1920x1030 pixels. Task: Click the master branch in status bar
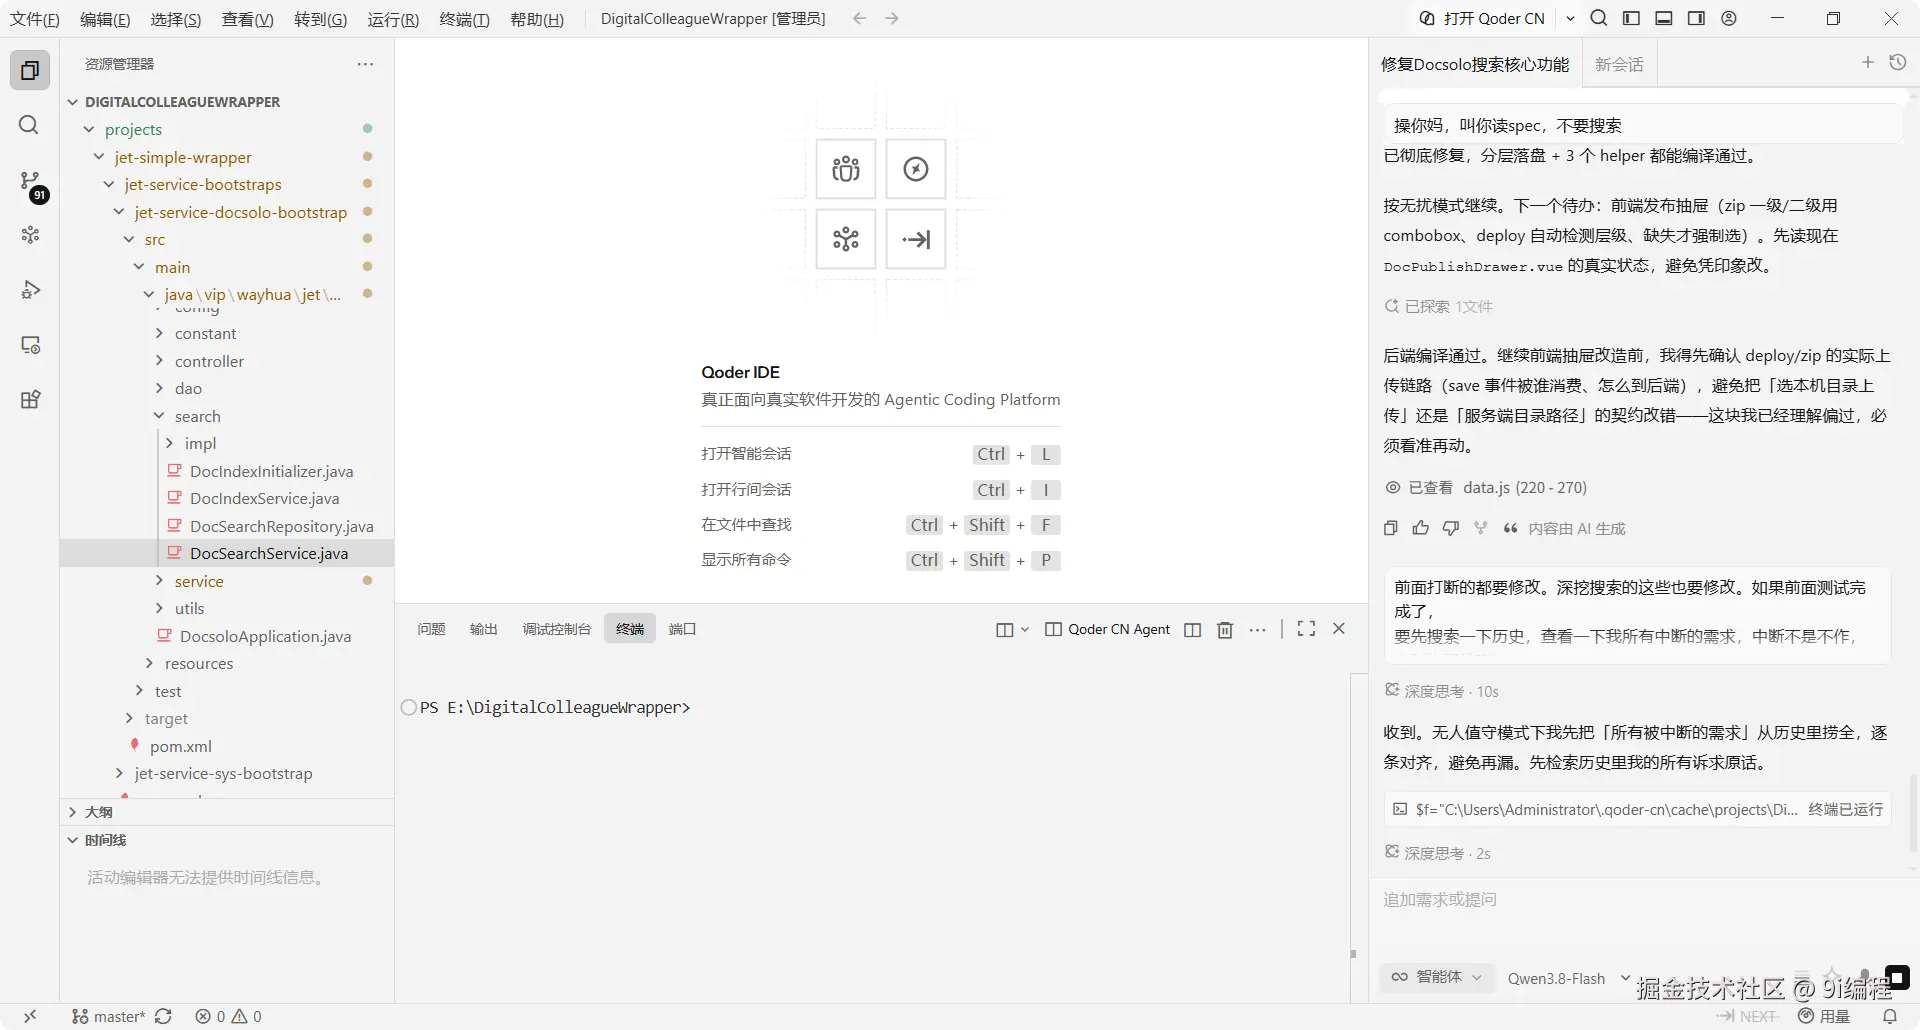pos(109,1016)
